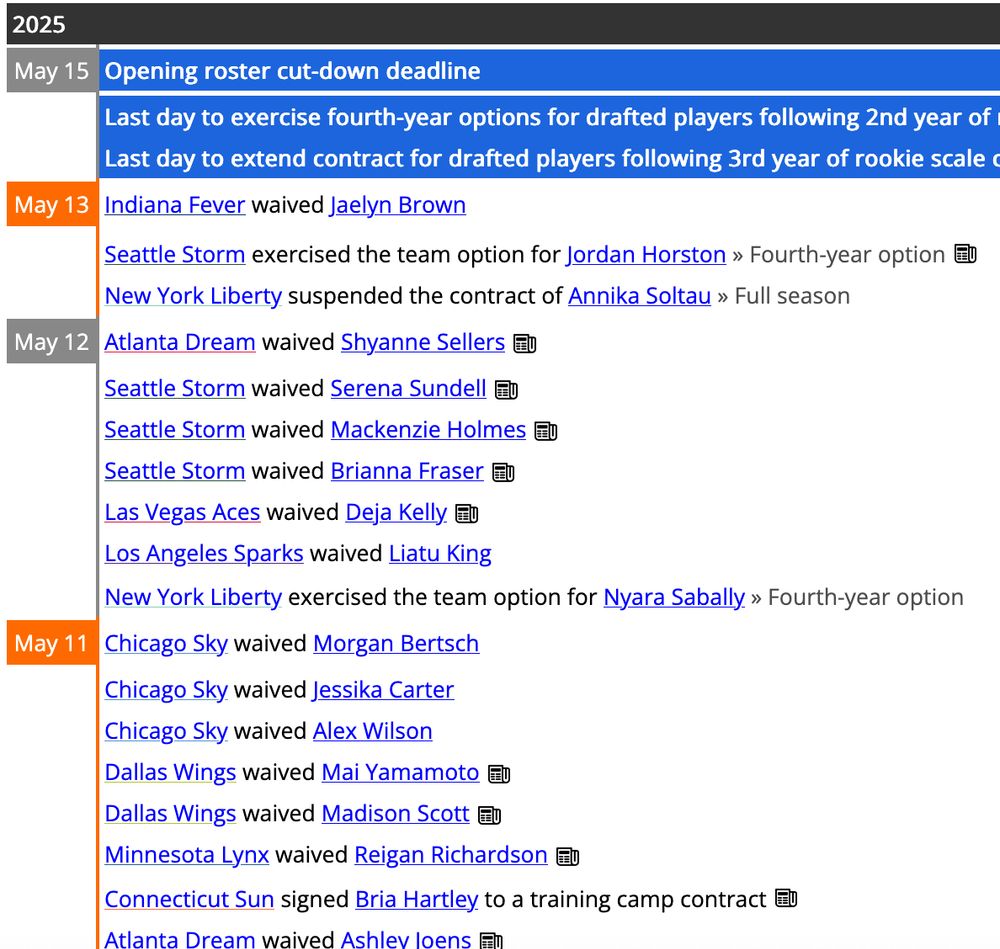The height and width of the screenshot is (949, 1000).
Task: Open the article icon beside Mai Yamamoto
Action: [x=497, y=772]
